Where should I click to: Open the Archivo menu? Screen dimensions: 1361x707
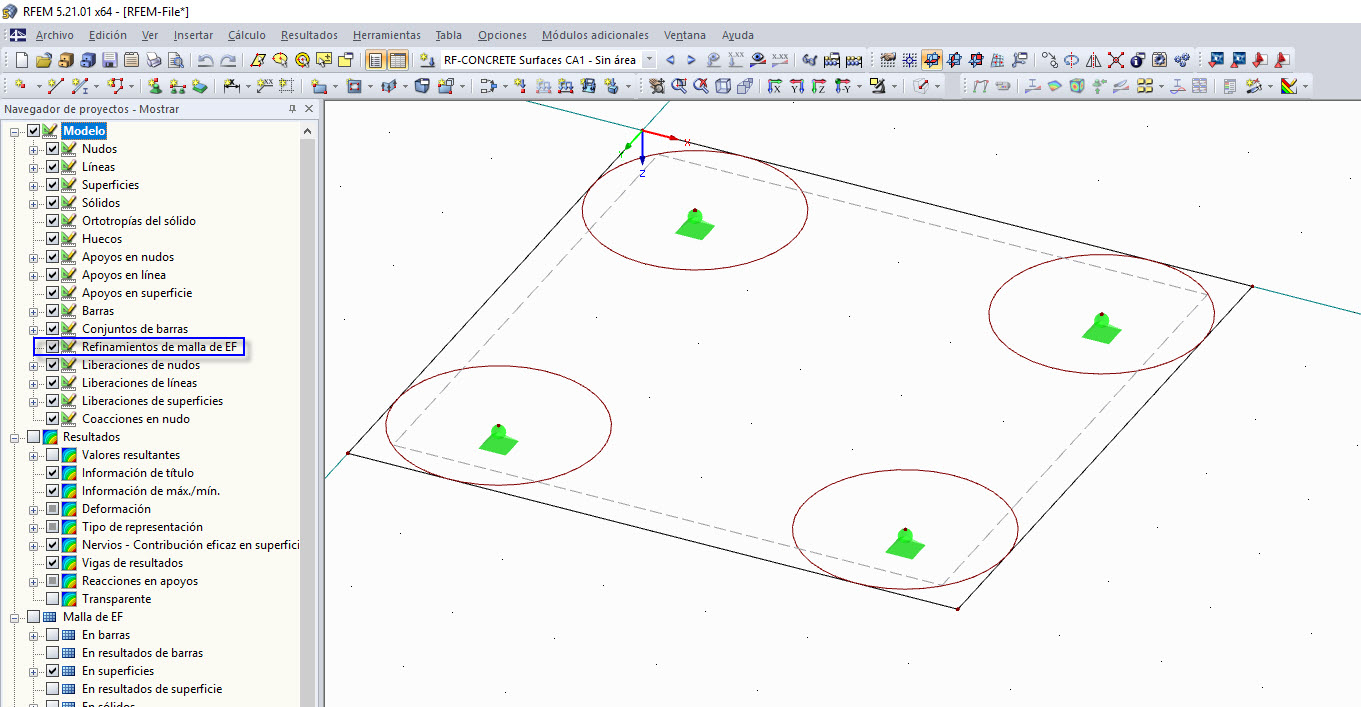click(x=54, y=35)
